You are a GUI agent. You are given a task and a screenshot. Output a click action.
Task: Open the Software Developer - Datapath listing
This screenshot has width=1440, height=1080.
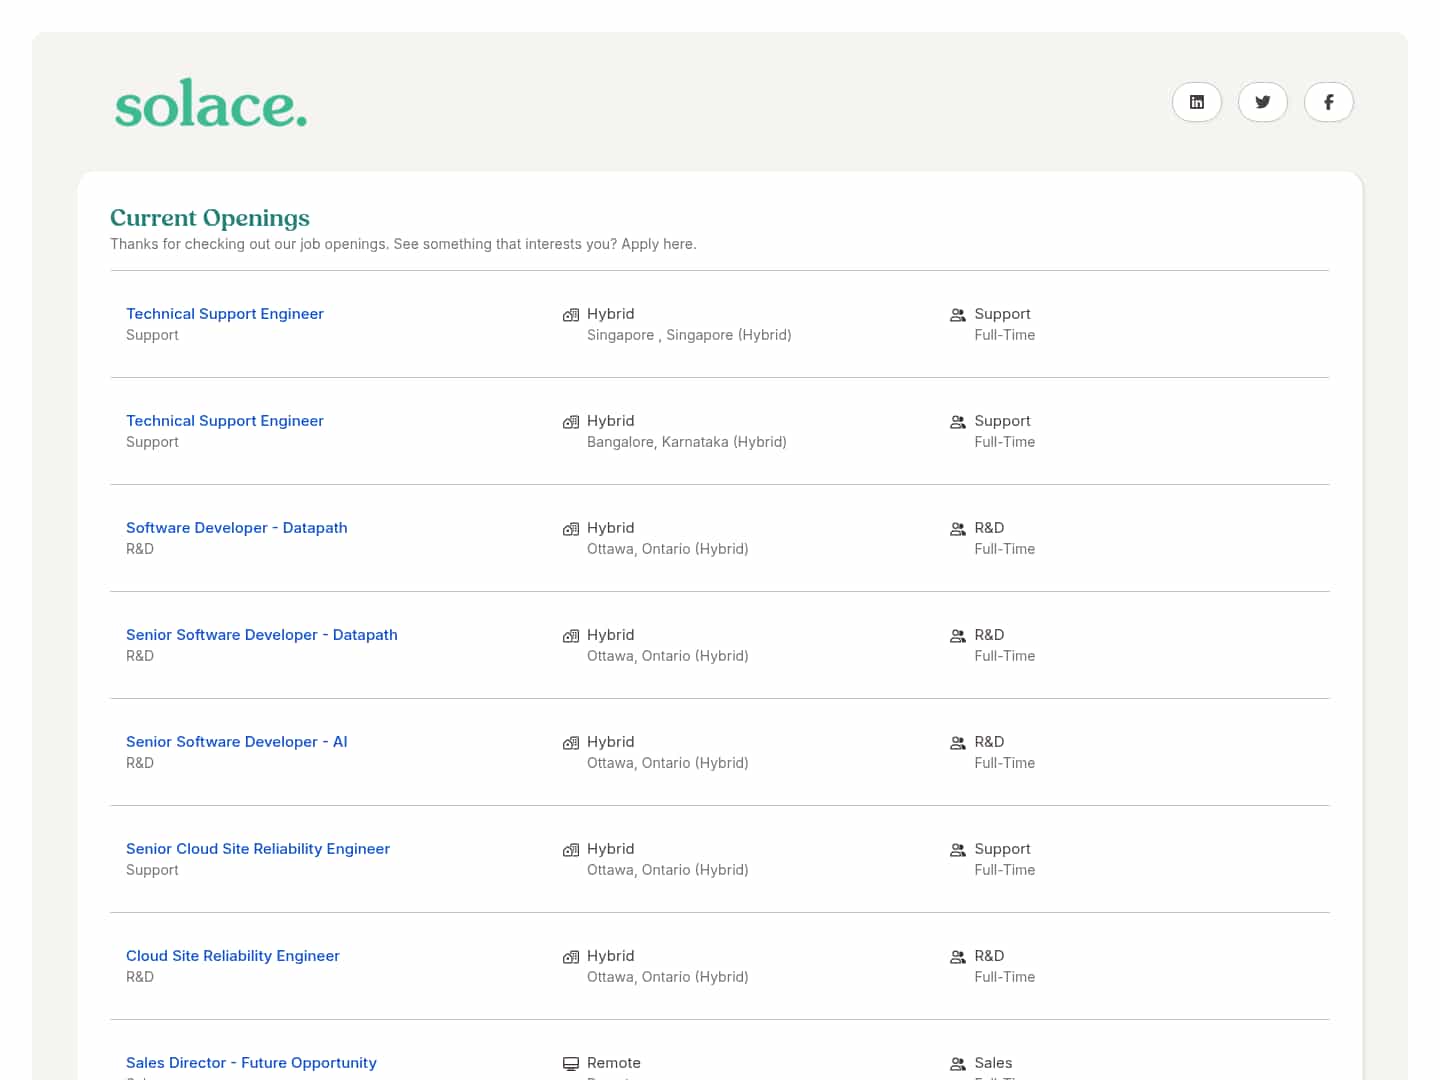click(x=236, y=527)
